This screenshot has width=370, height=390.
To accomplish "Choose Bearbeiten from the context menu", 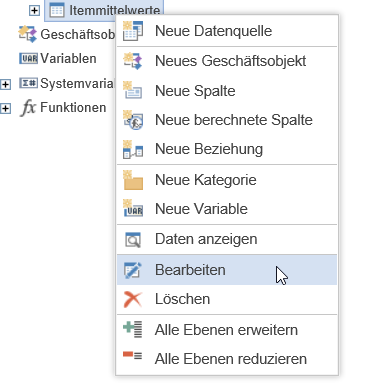I will click(227, 270).
